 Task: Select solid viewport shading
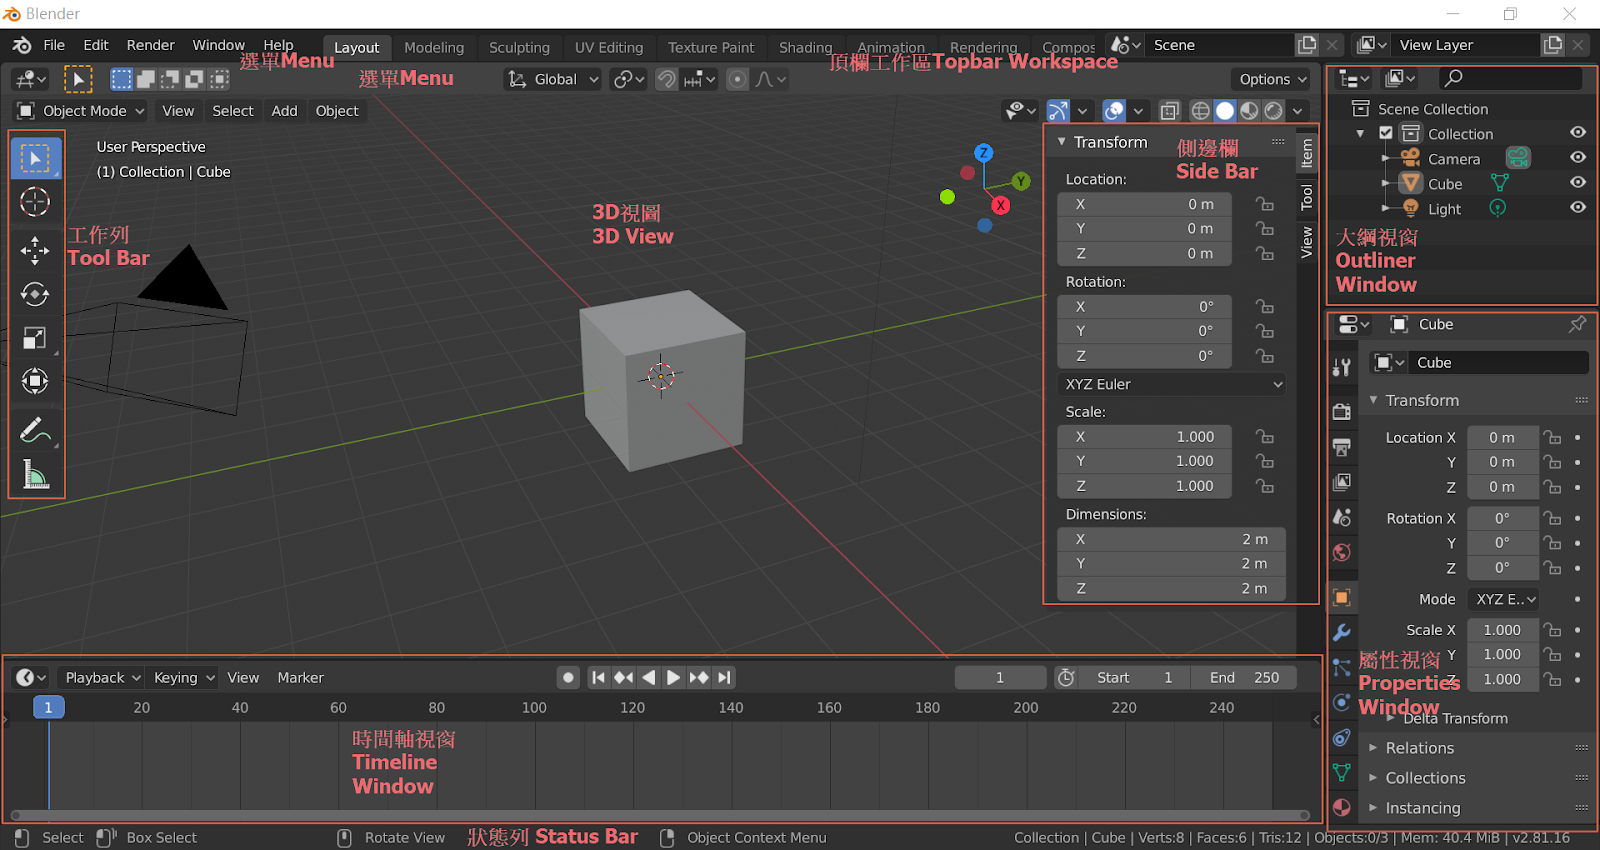(1225, 111)
